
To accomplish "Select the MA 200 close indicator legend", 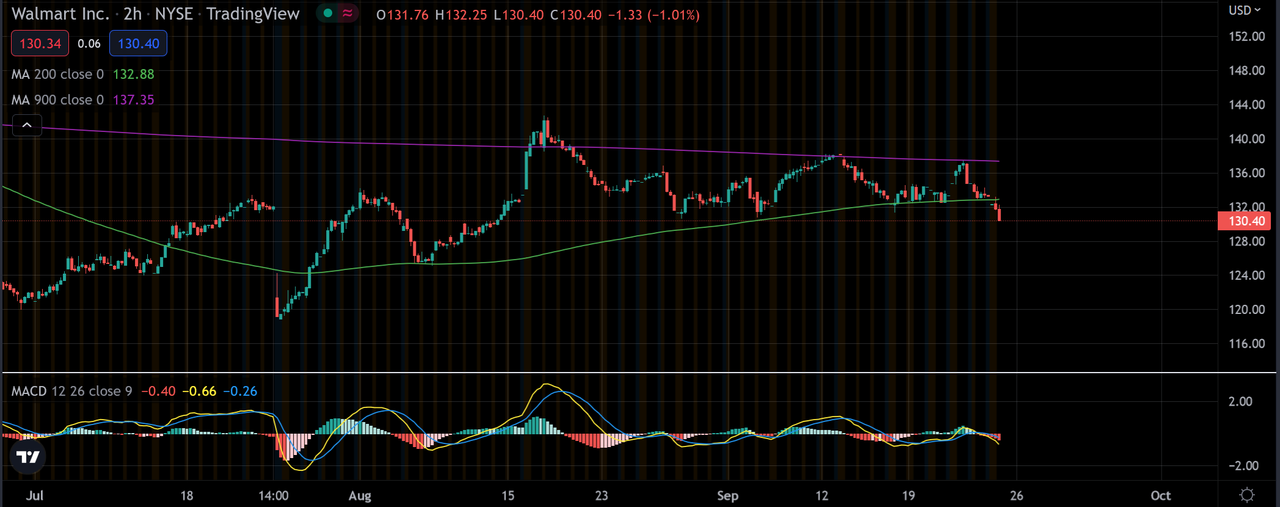I will coord(83,74).
